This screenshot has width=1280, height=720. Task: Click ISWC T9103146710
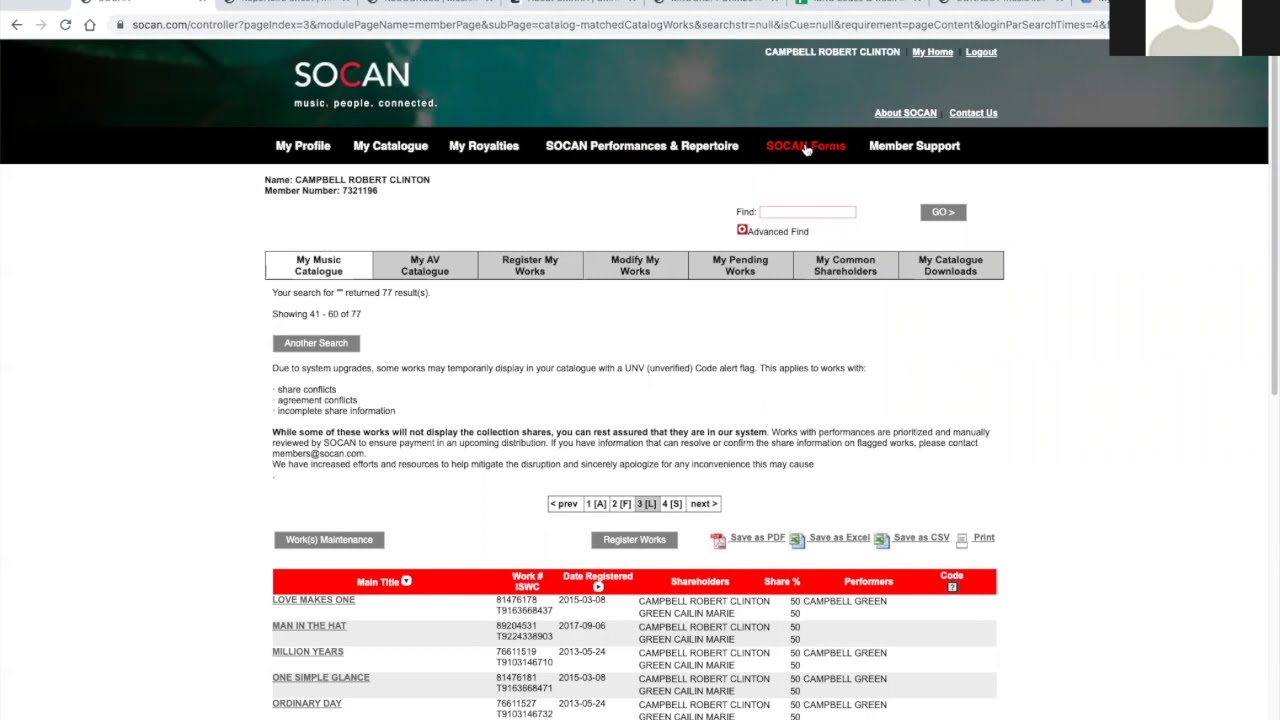coord(524,663)
